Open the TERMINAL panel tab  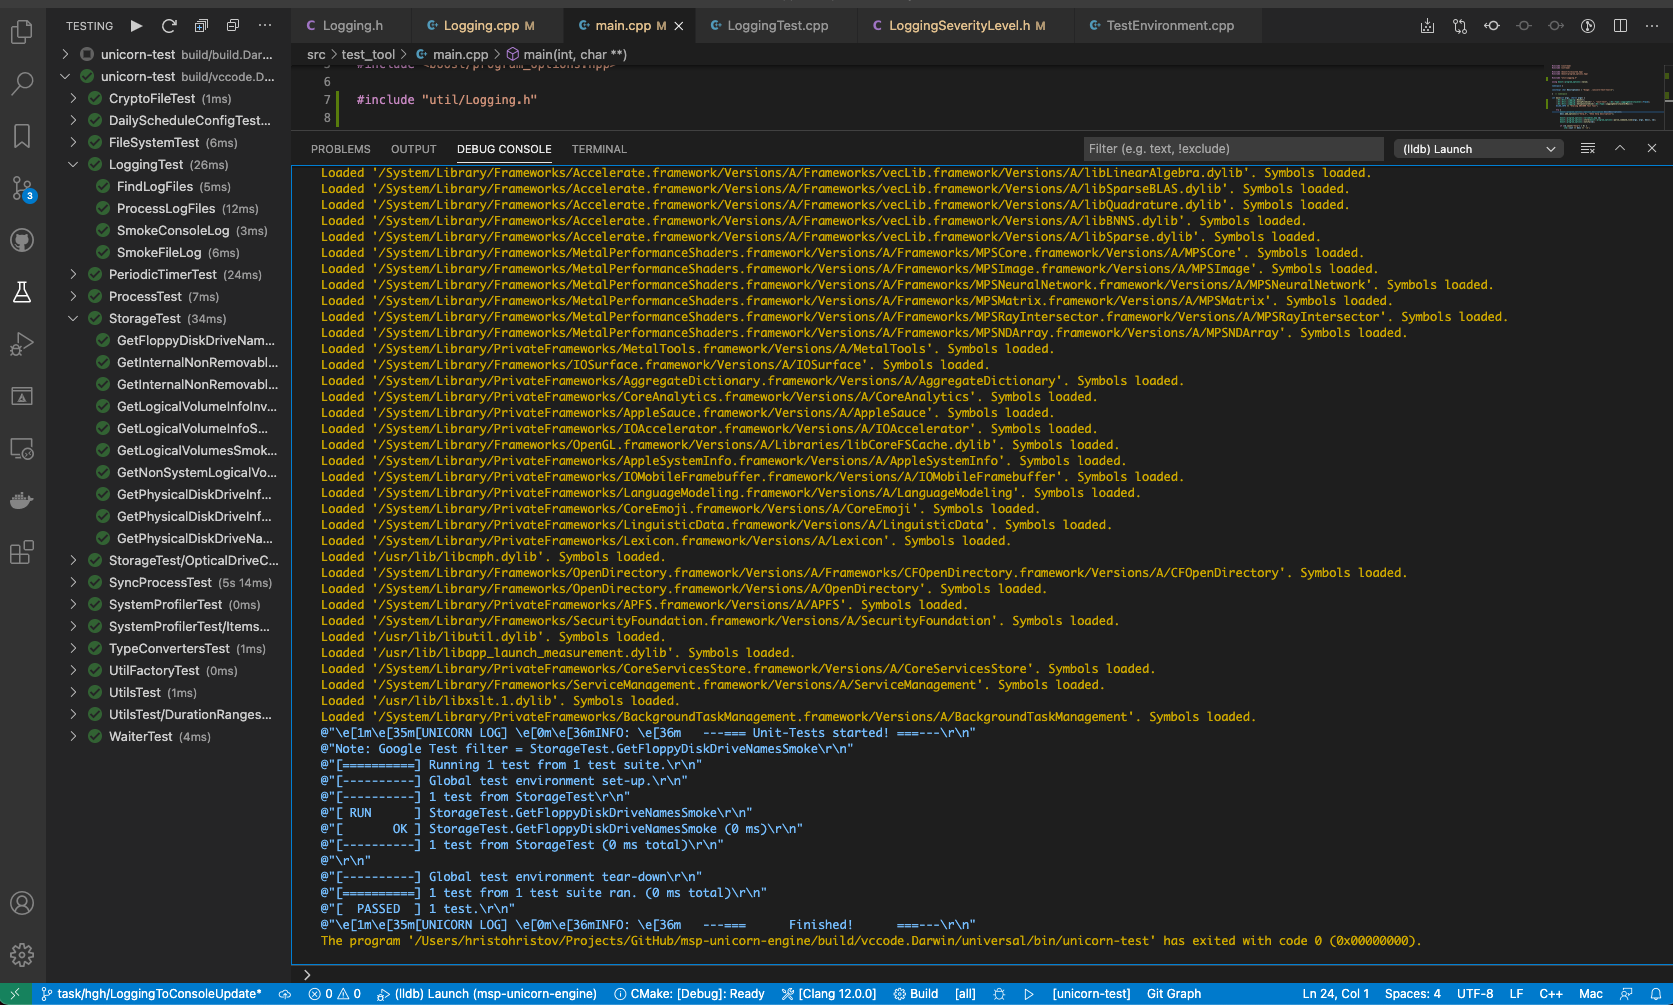click(599, 148)
